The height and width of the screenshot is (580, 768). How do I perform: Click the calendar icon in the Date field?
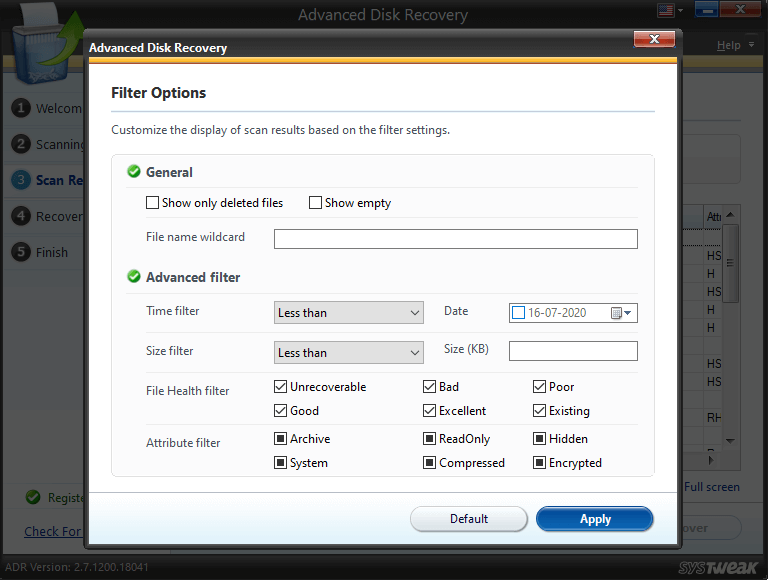click(616, 313)
